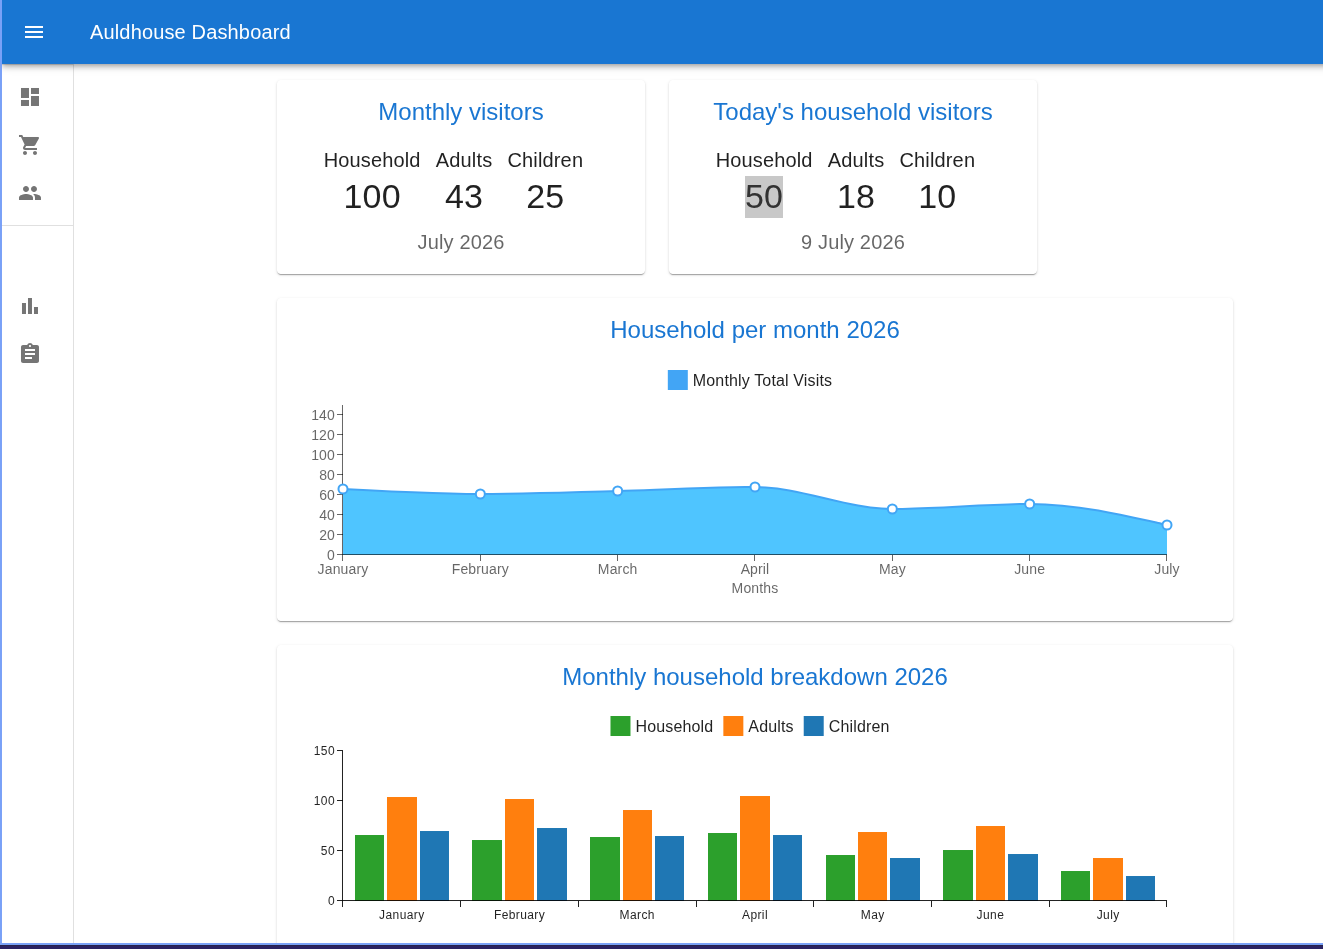Click the monthly Children value 25
Viewport: 1323px width, 949px height.
click(x=545, y=197)
